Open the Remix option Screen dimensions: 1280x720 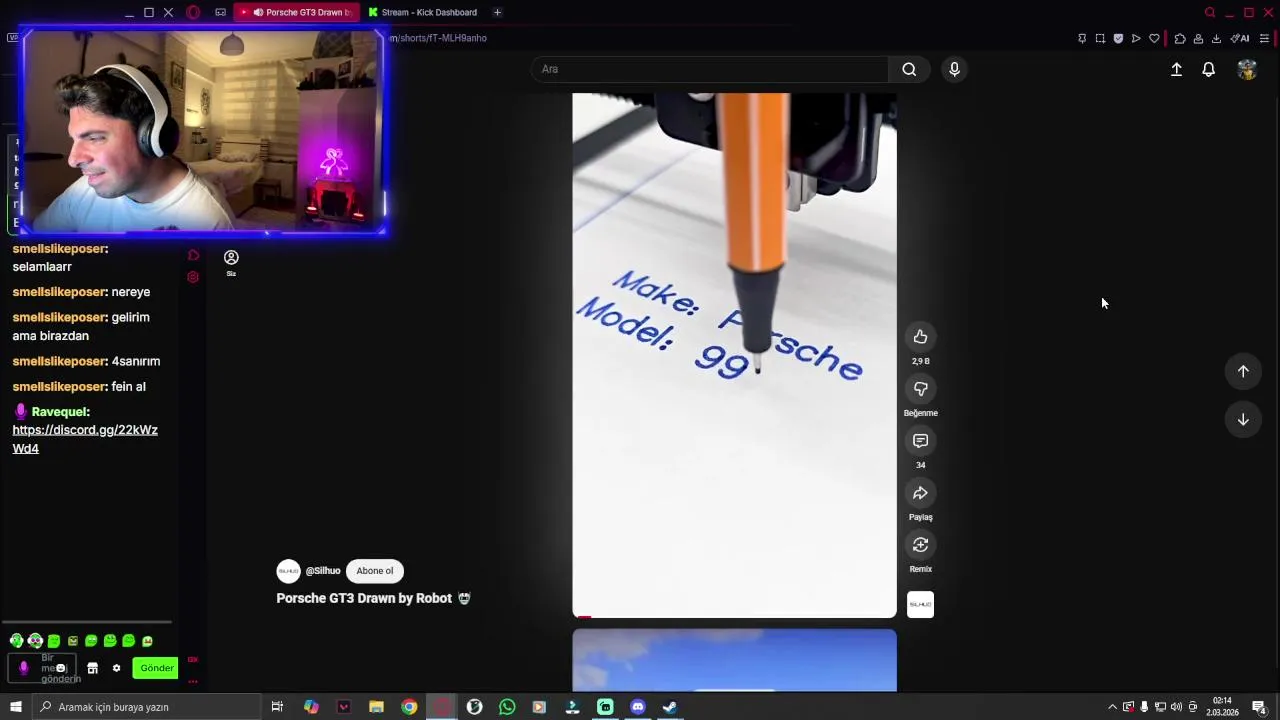pyautogui.click(x=920, y=545)
